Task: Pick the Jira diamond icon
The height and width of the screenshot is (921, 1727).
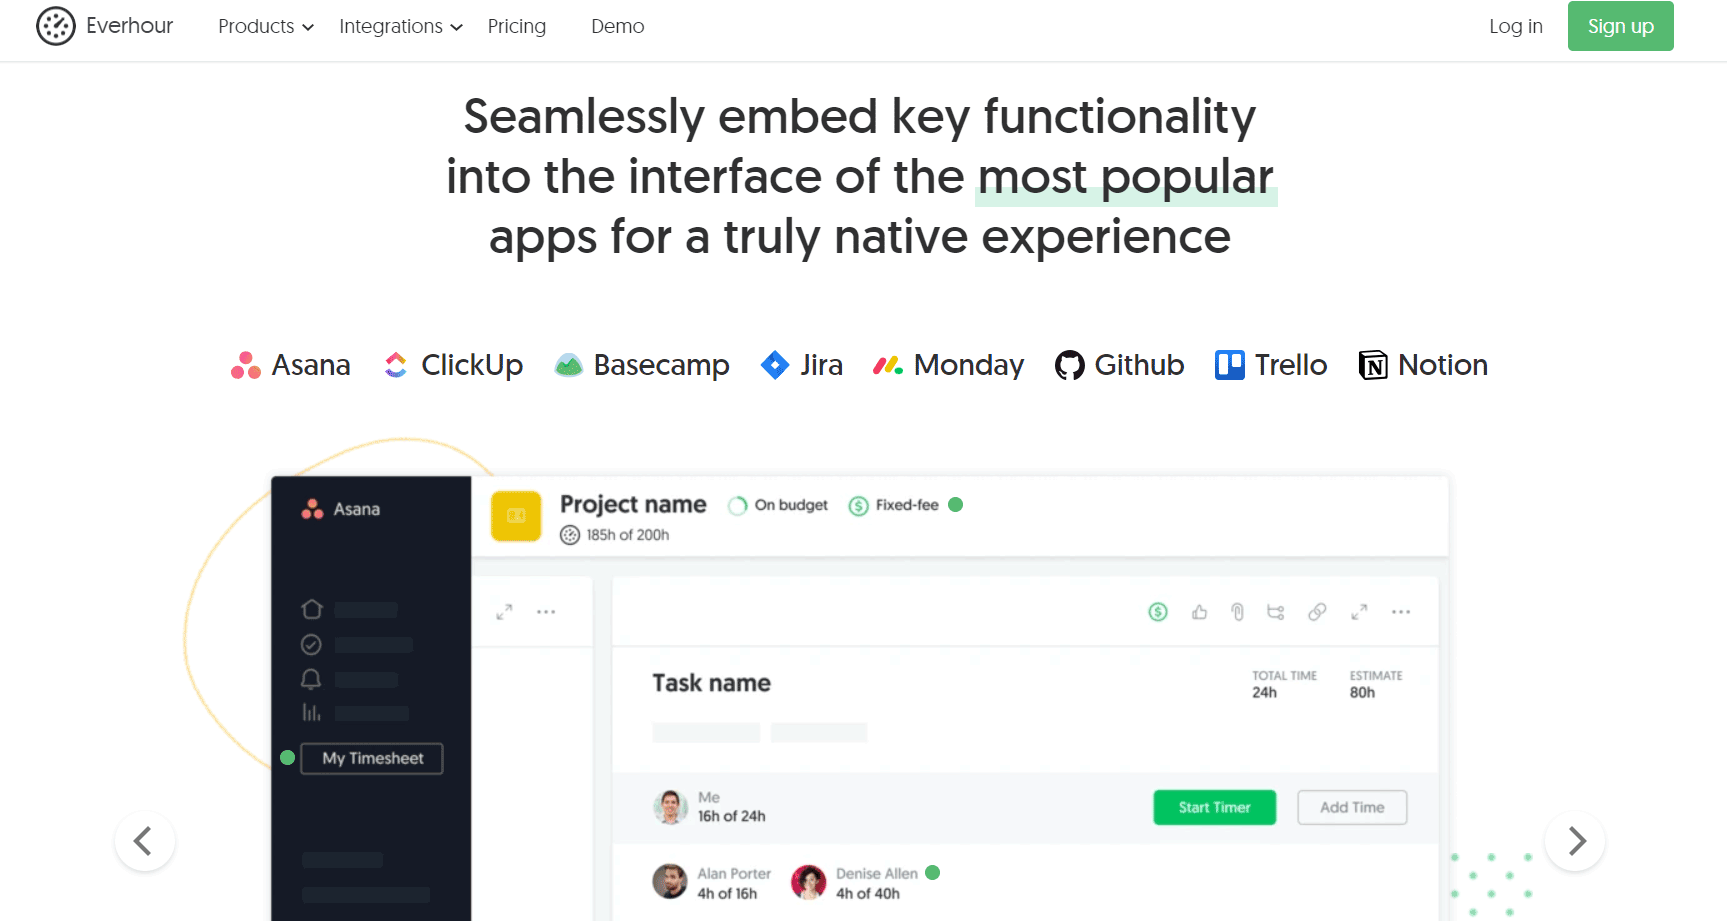Action: click(775, 365)
